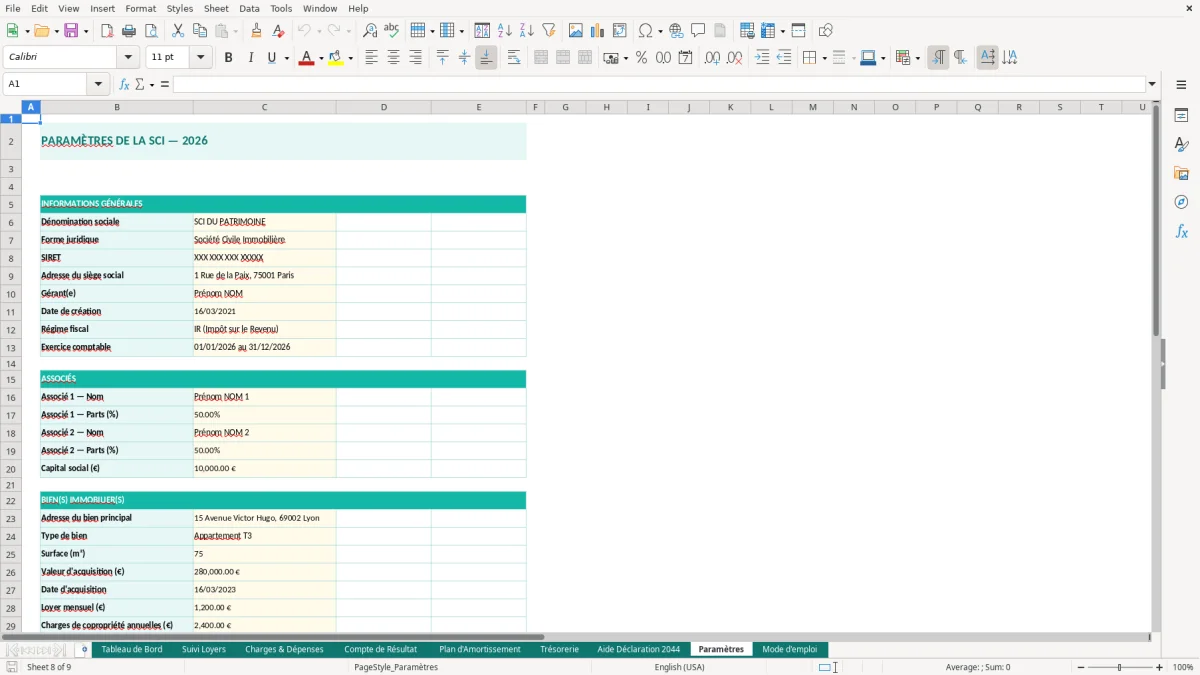Toggle Underline formatting
The image size is (1200, 675).
click(x=271, y=58)
